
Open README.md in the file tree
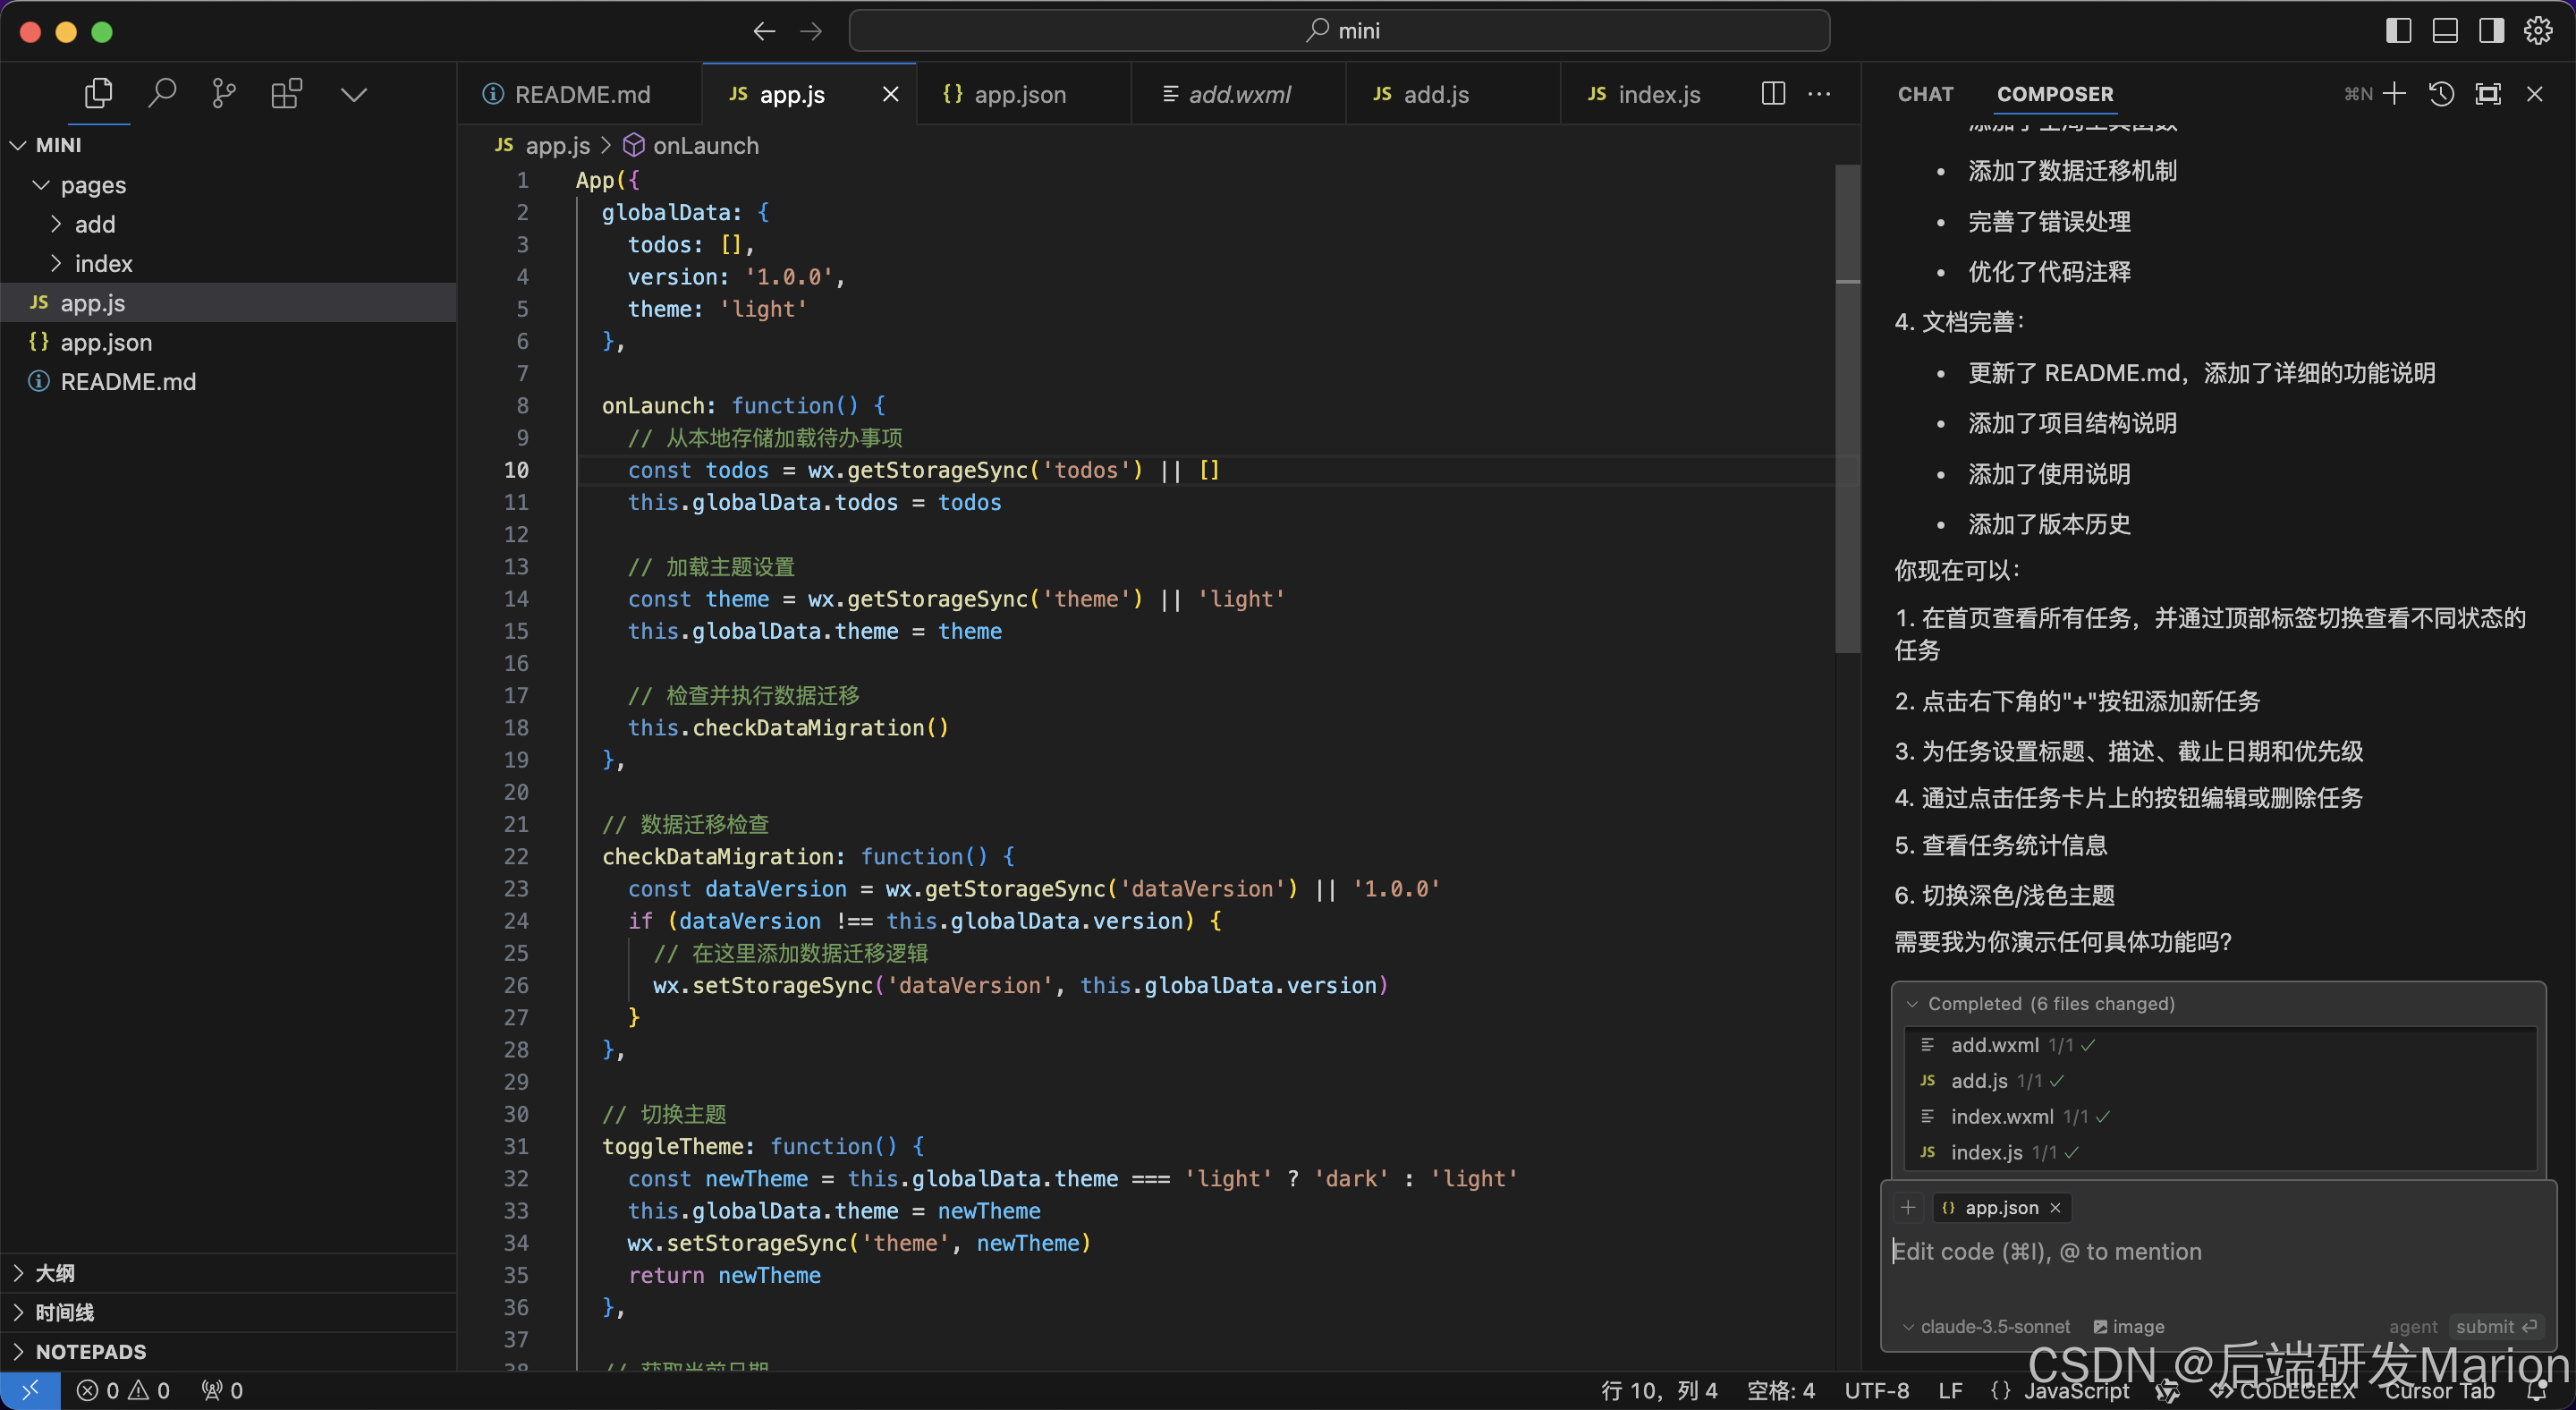point(228,381)
